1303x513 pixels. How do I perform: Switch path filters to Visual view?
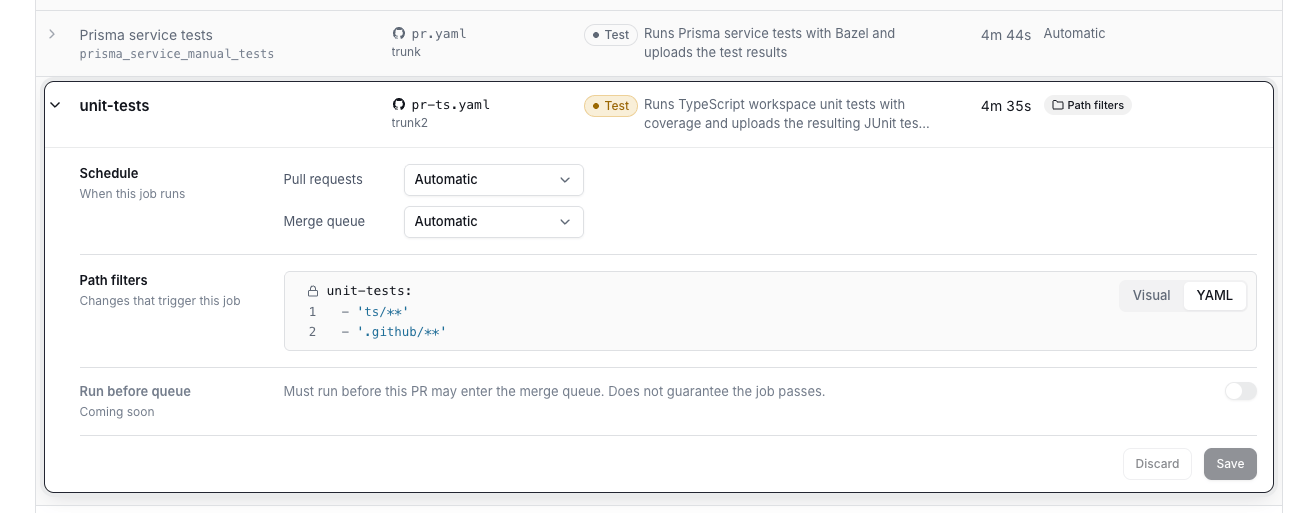[1151, 295]
